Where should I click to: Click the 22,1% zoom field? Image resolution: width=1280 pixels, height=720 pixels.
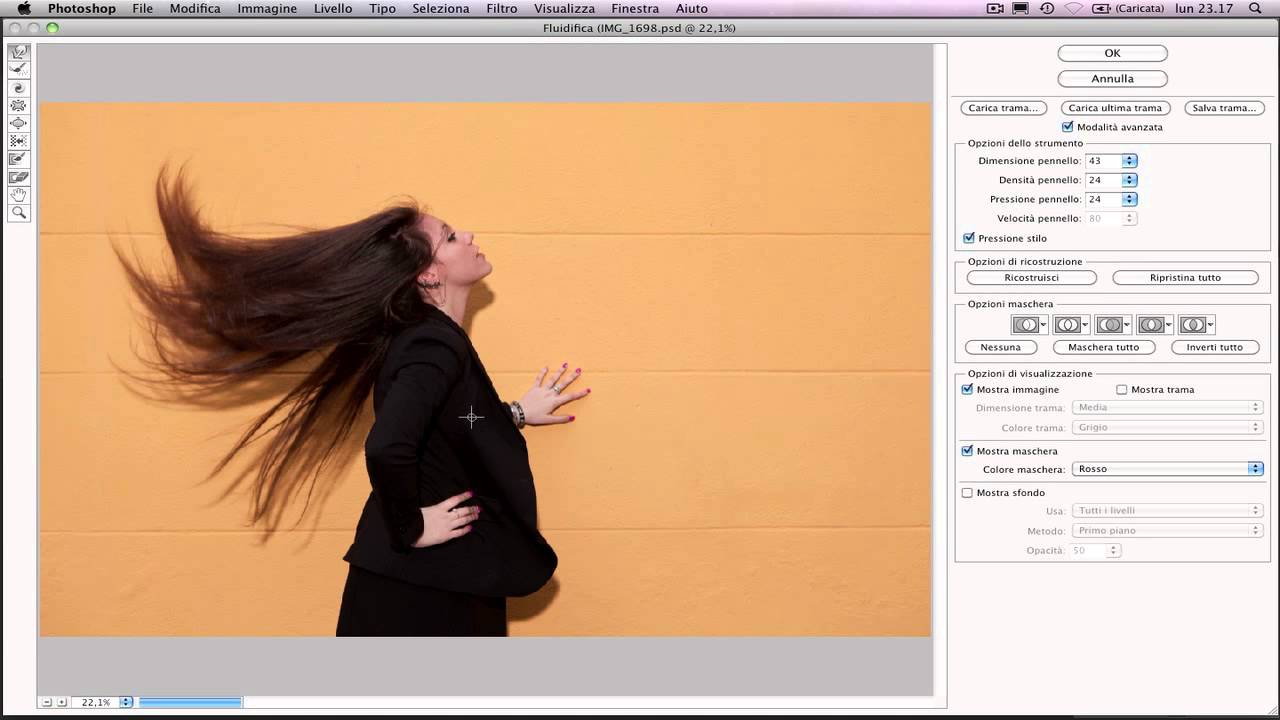(96, 702)
